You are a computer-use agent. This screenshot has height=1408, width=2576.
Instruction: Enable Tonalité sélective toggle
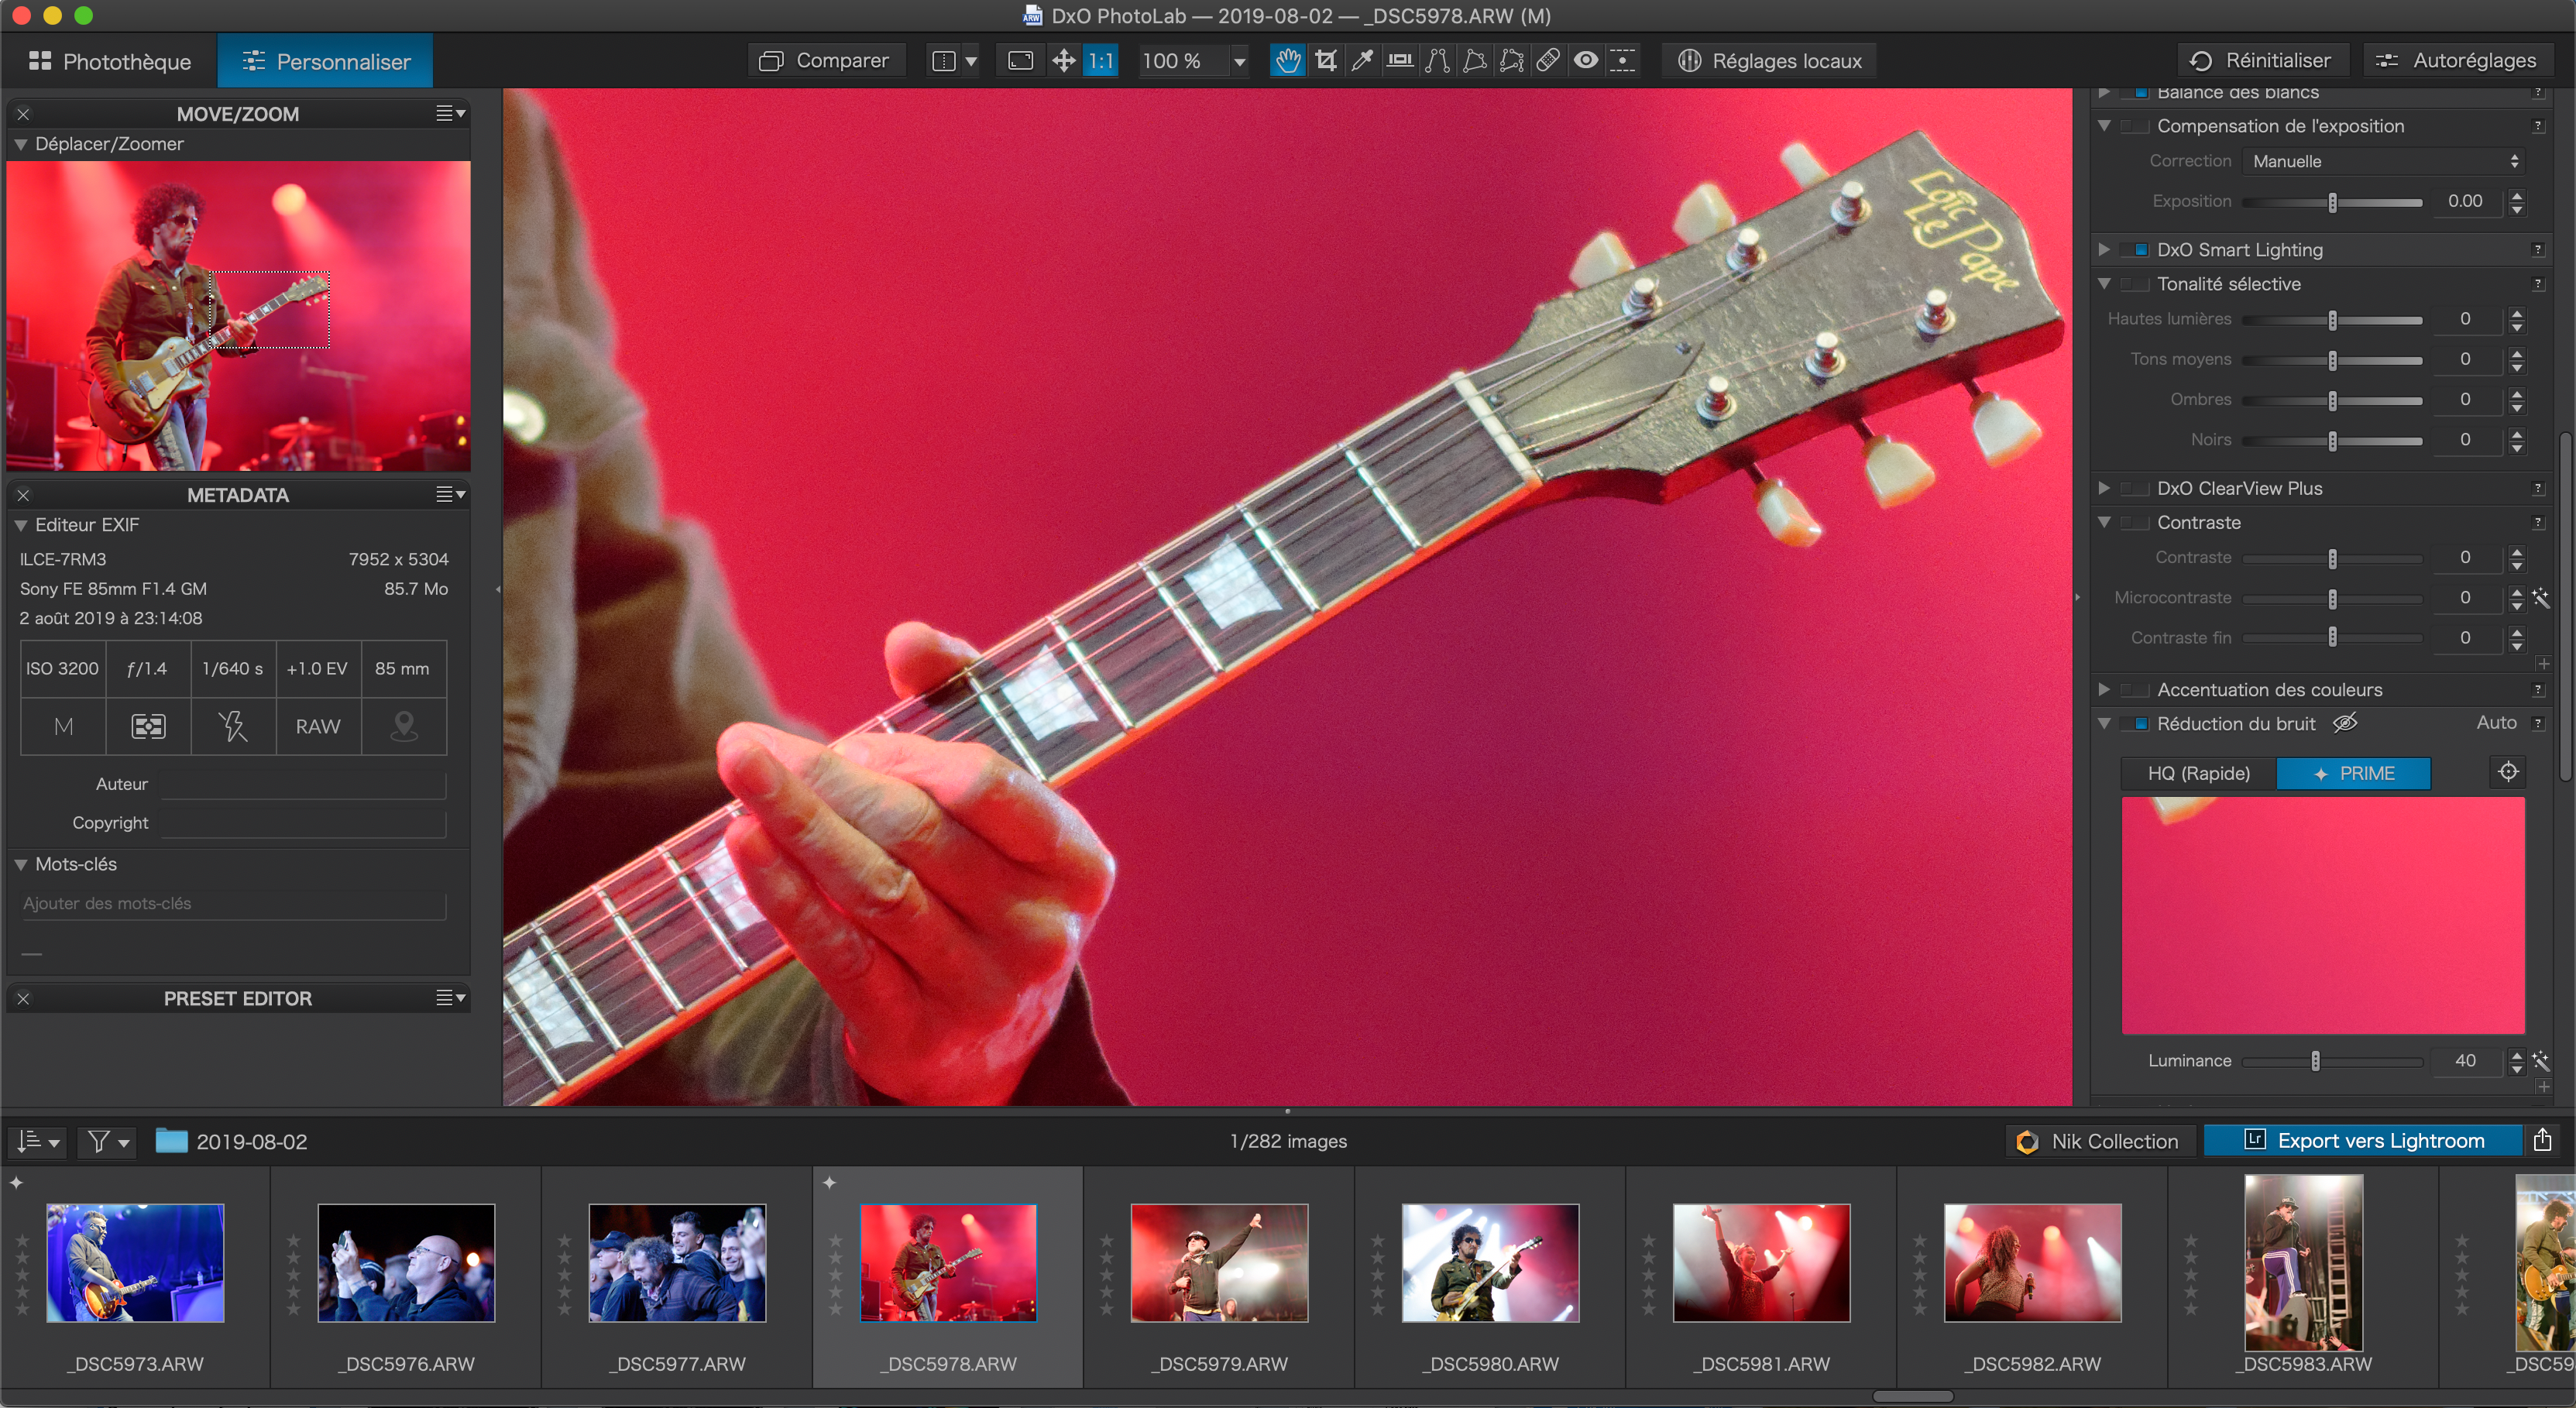coord(2135,284)
